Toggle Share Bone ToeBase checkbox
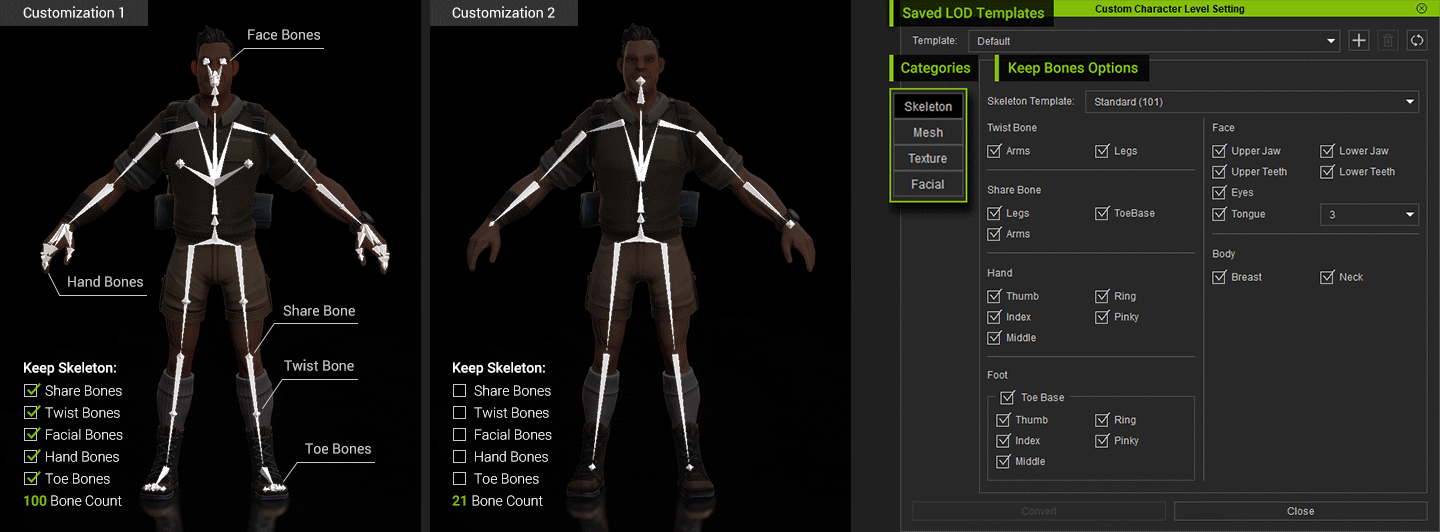Screen dimensions: 1440x532 pyautogui.click(x=1102, y=213)
